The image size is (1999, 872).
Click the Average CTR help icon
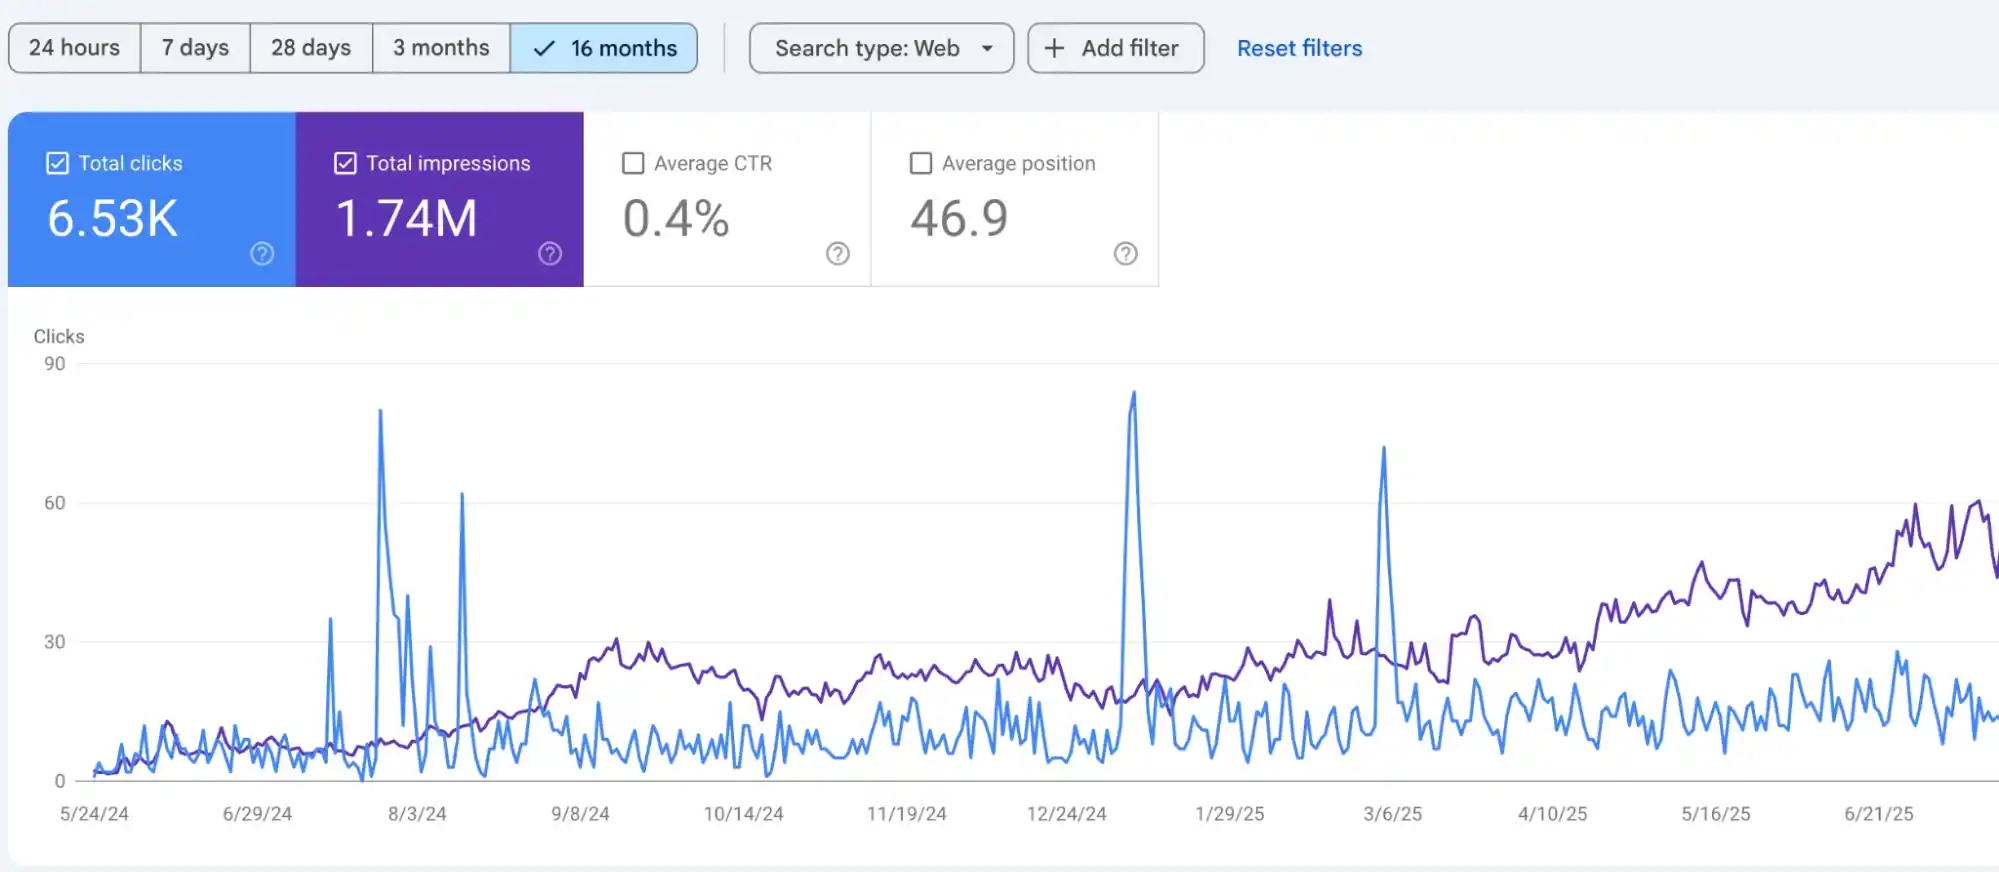(838, 254)
